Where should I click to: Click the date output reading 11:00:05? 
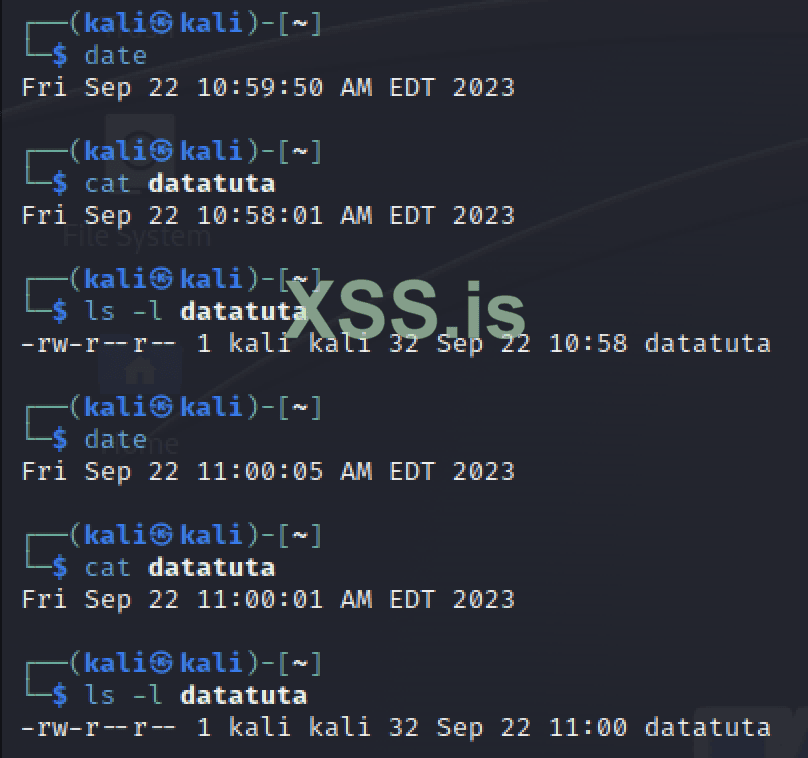click(268, 471)
